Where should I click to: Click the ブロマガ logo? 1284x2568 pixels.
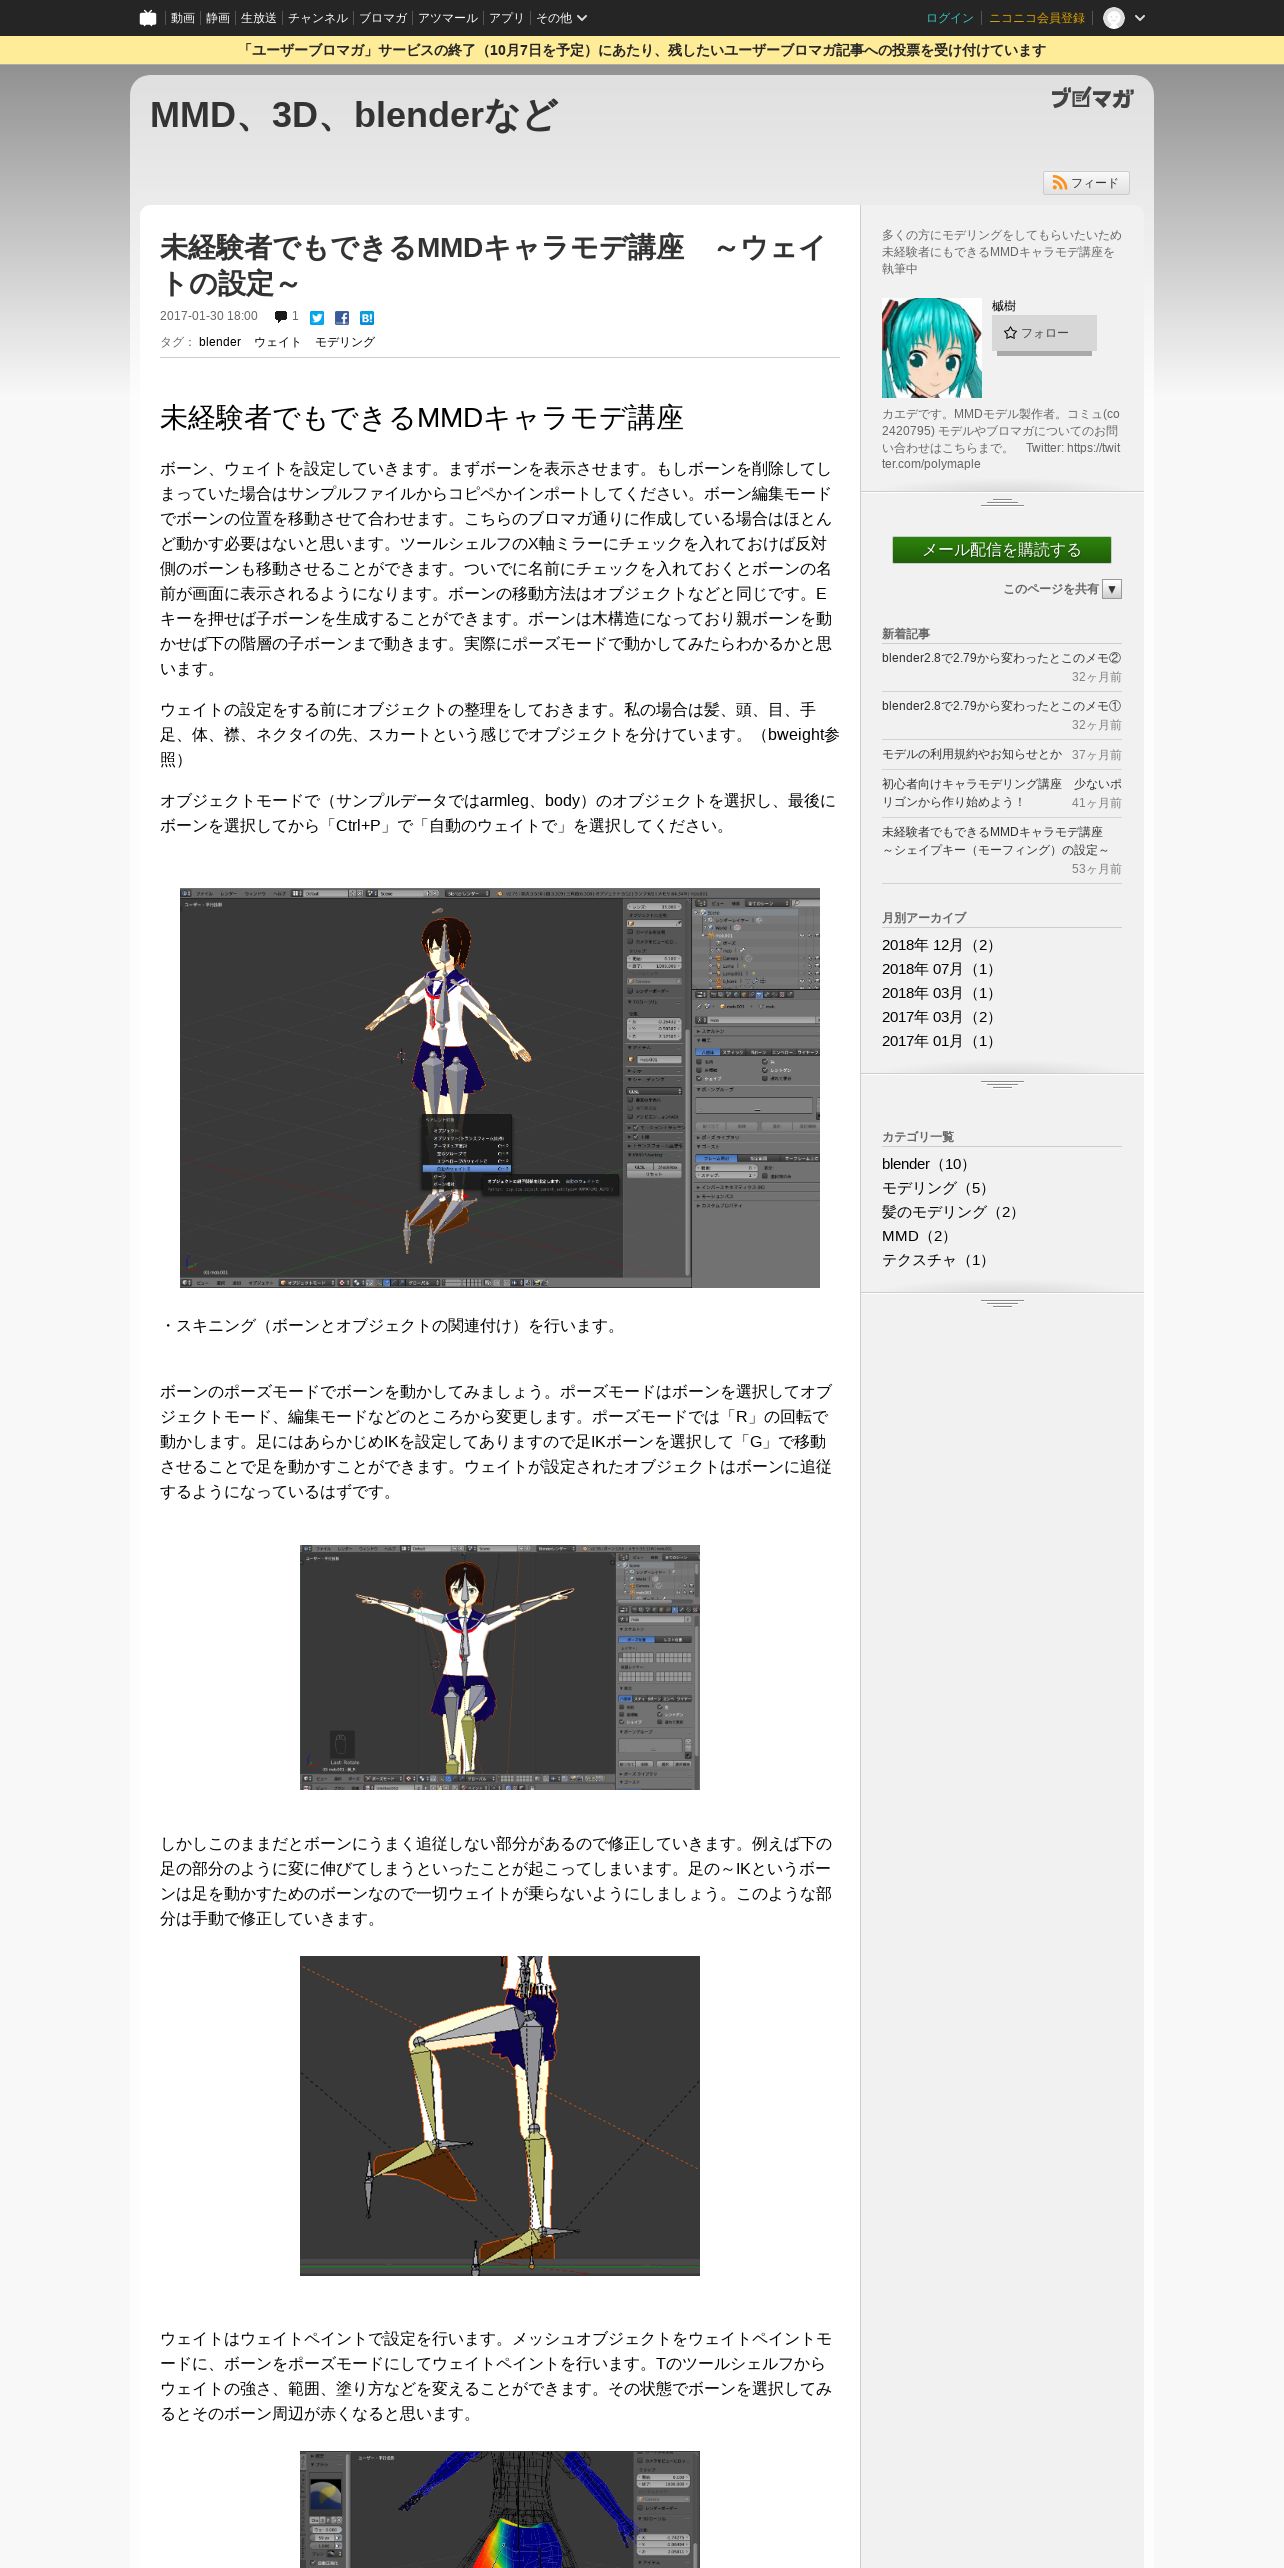(1091, 98)
